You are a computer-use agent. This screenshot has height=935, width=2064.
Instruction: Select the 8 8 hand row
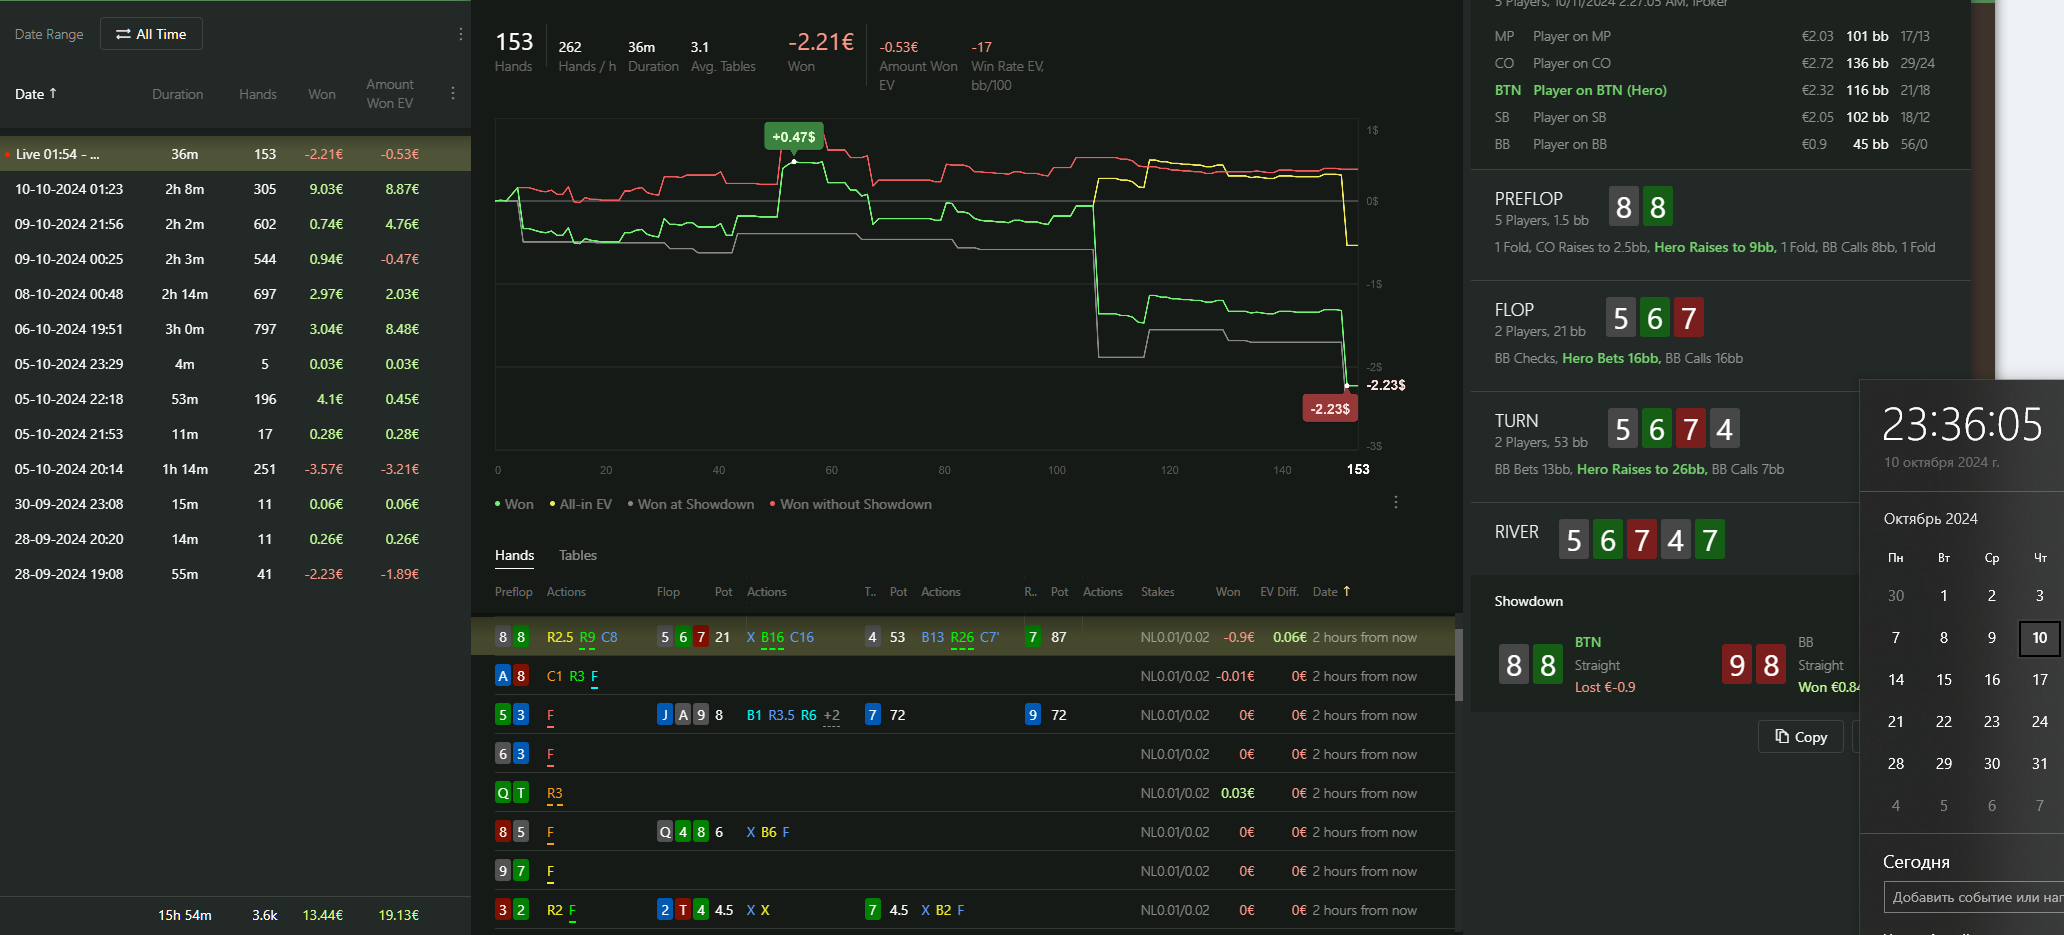pyautogui.click(x=963, y=637)
